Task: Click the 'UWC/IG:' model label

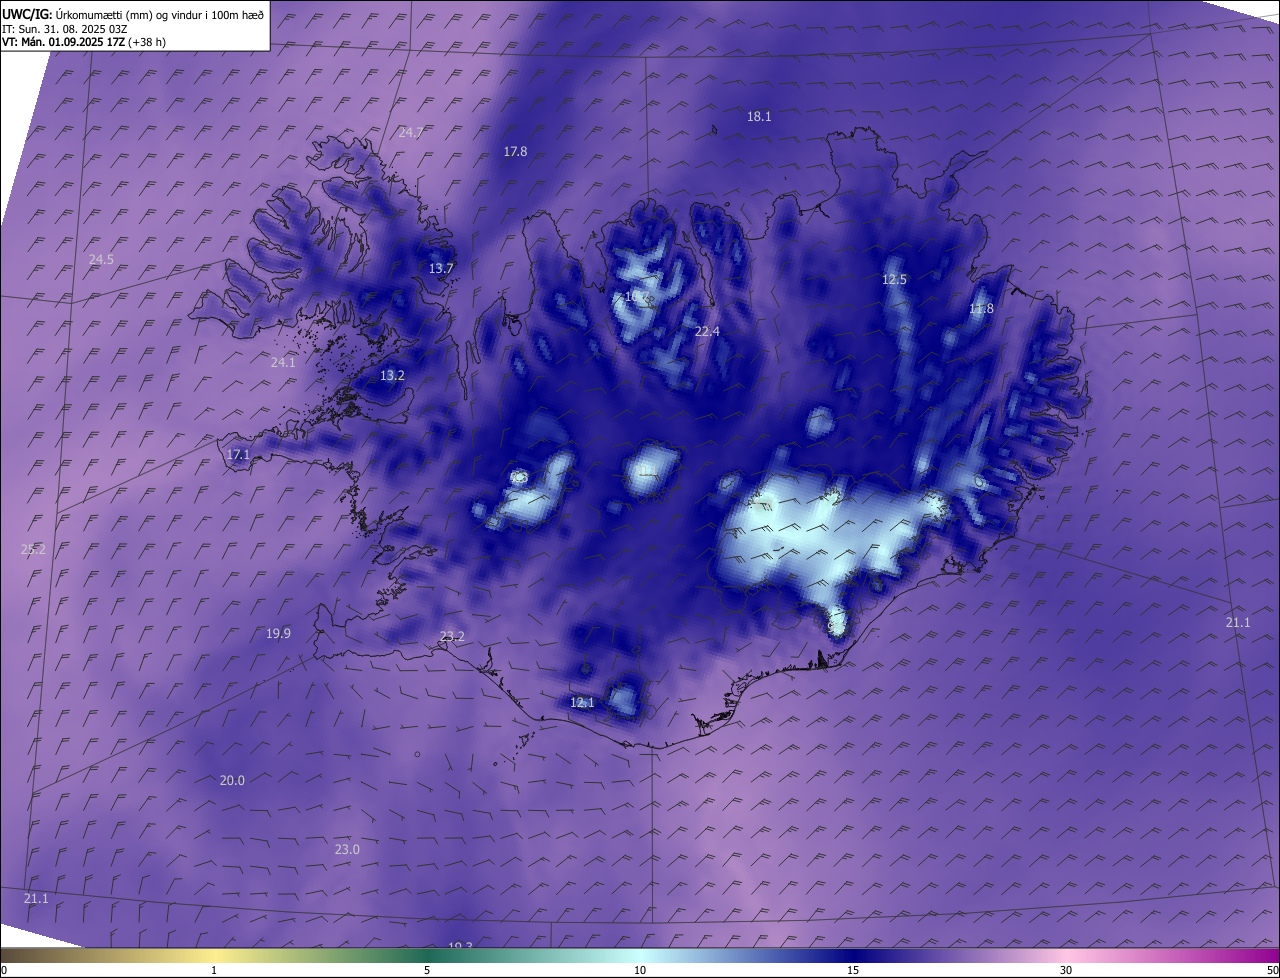Action: coord(28,15)
